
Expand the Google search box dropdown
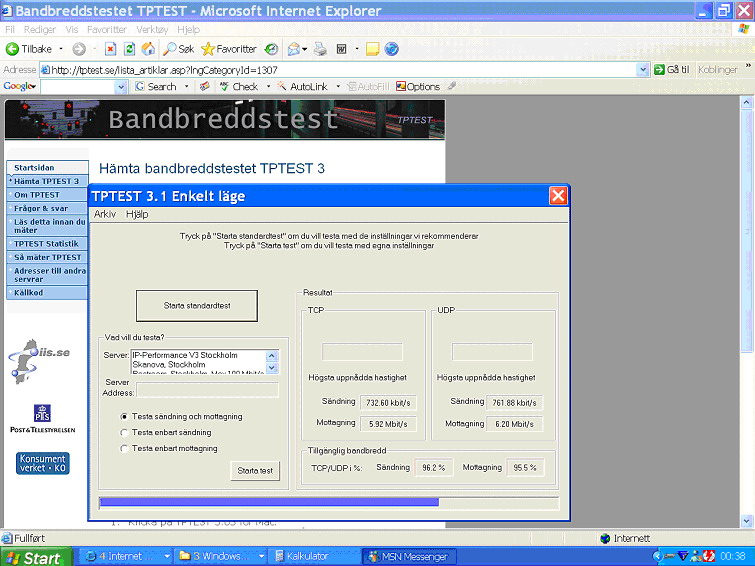click(x=121, y=87)
